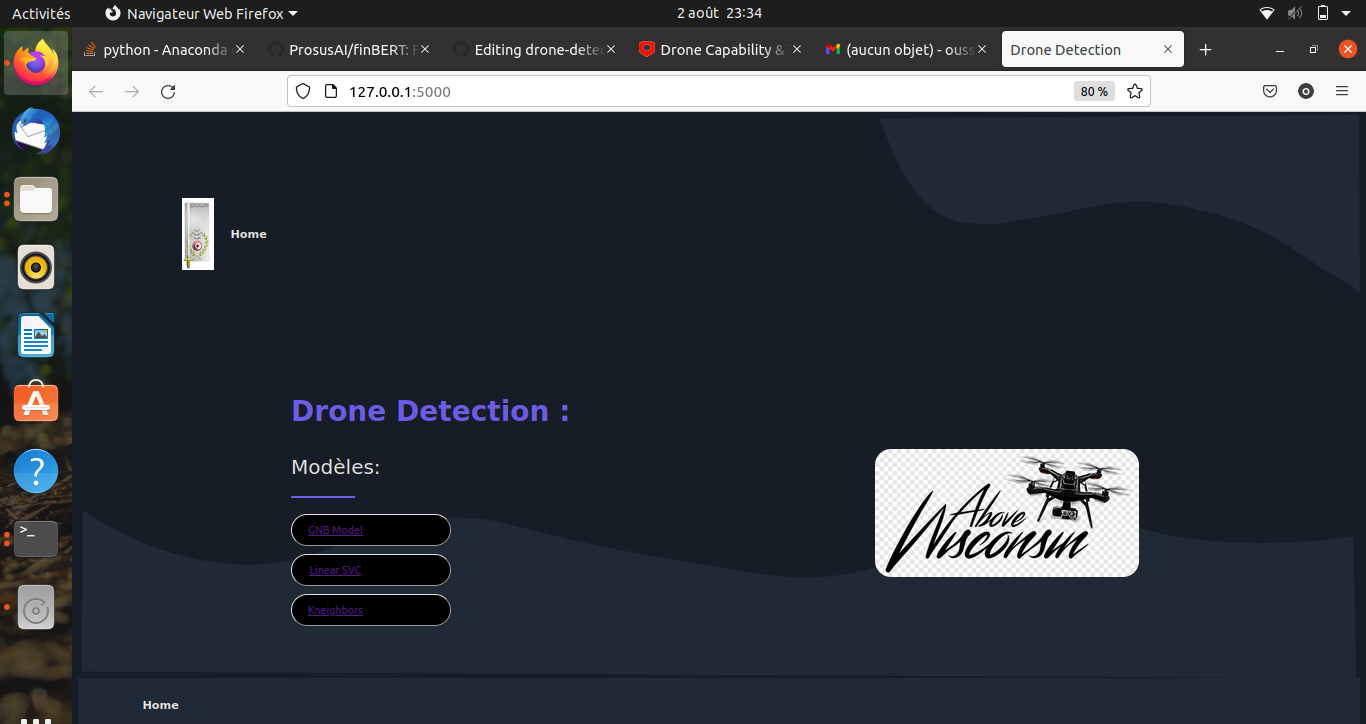This screenshot has width=1366, height=724.
Task: Reload the current page
Action: [168, 92]
